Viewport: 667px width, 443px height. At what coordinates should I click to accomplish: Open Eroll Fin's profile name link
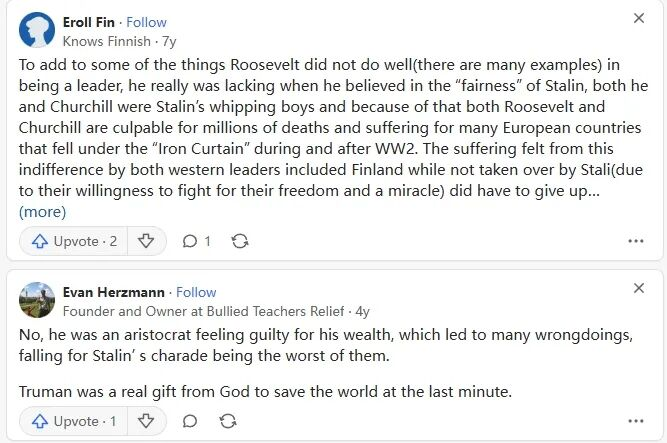click(91, 23)
